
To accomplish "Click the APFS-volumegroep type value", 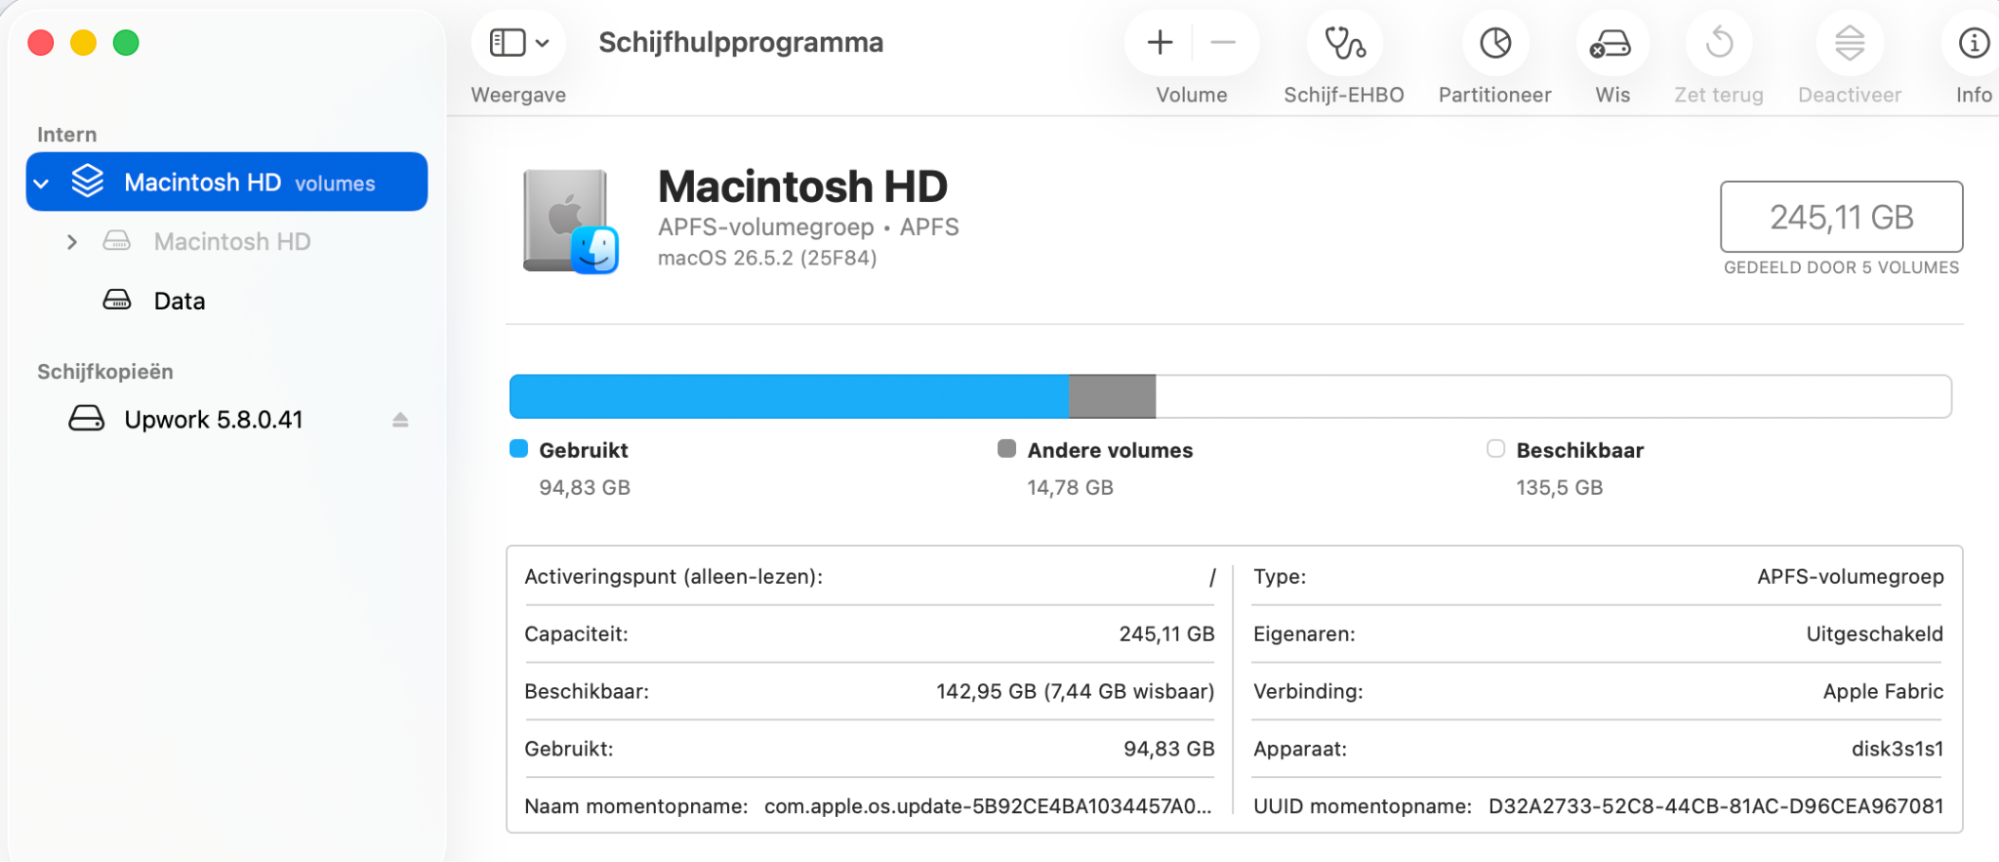I will click(1850, 577).
